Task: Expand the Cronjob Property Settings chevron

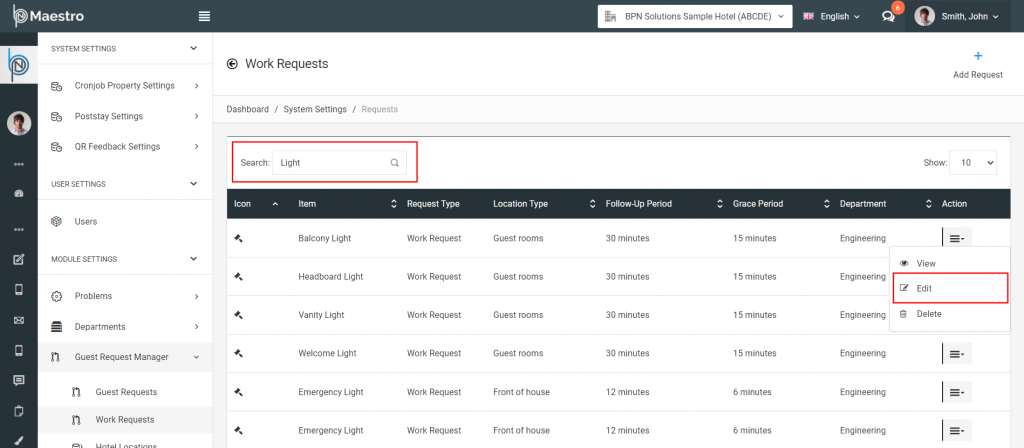Action: click(x=197, y=86)
